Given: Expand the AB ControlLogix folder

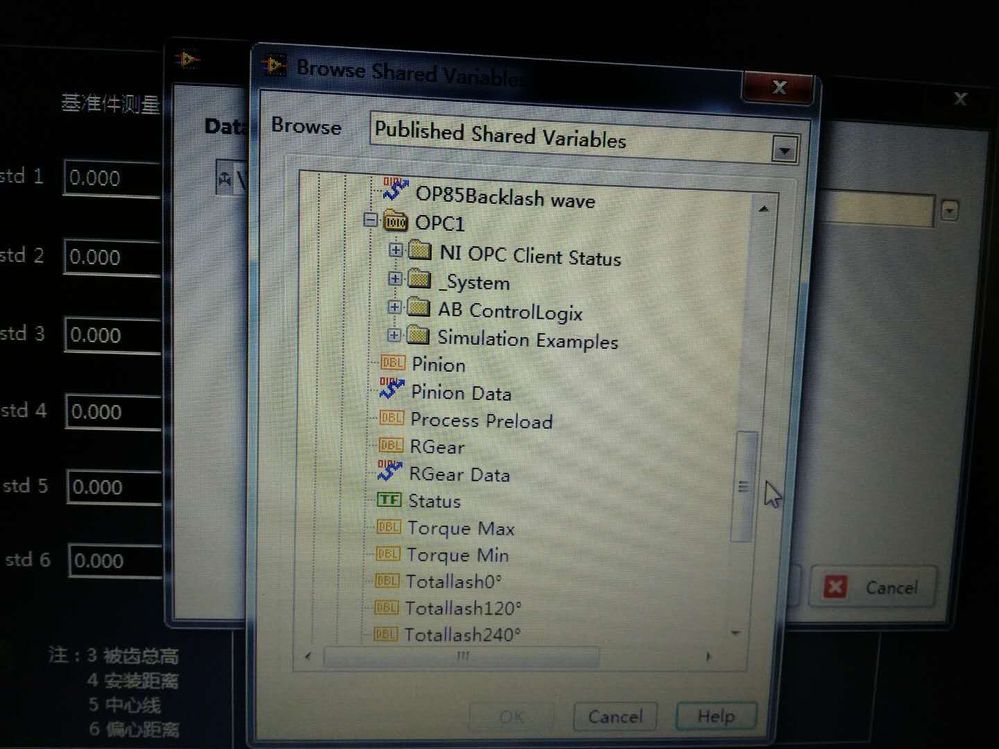Looking at the screenshot, I should click(x=394, y=306).
